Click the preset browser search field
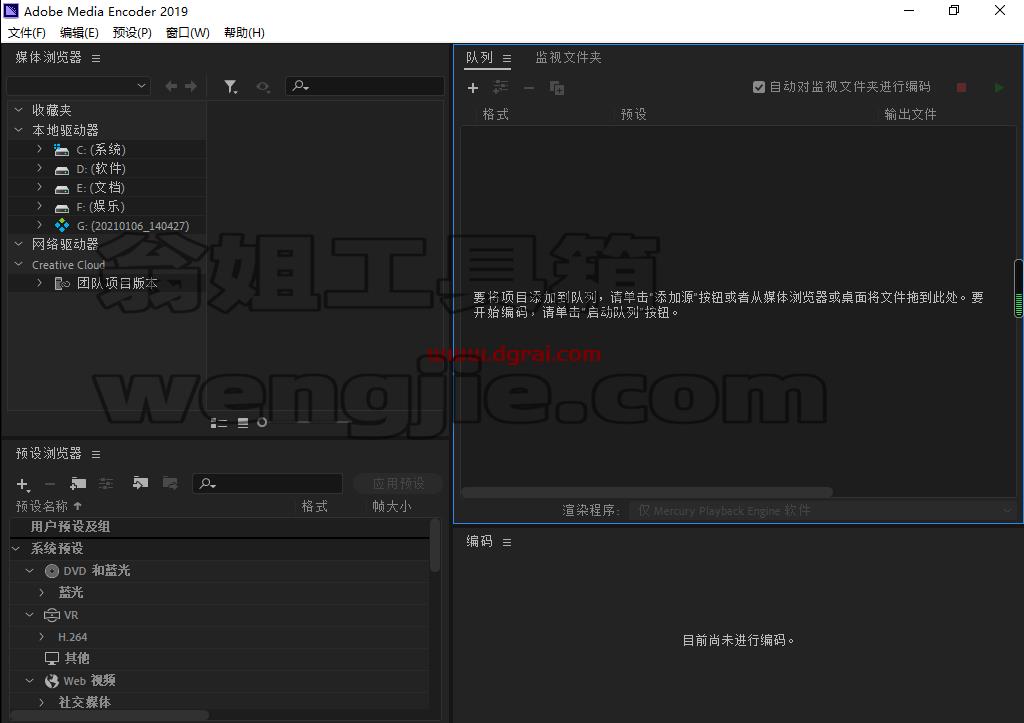 [267, 483]
